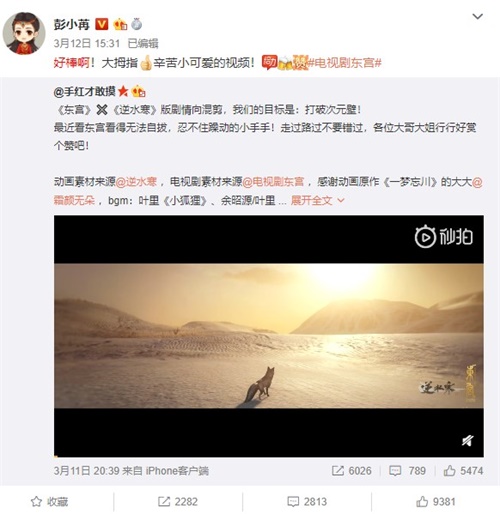Like the original post with 5474 likes

tap(463, 471)
